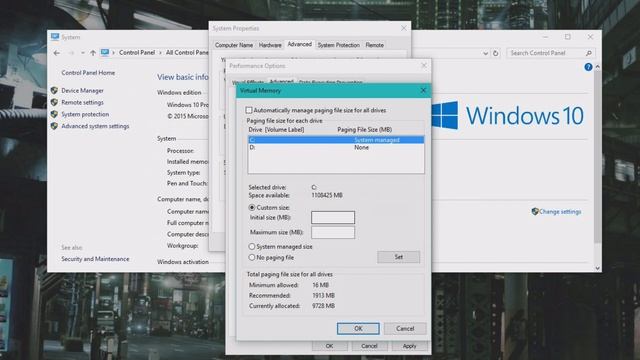Viewport: 640px width, 360px height.
Task: Click OK in Performance Options
Action: (x=329, y=346)
